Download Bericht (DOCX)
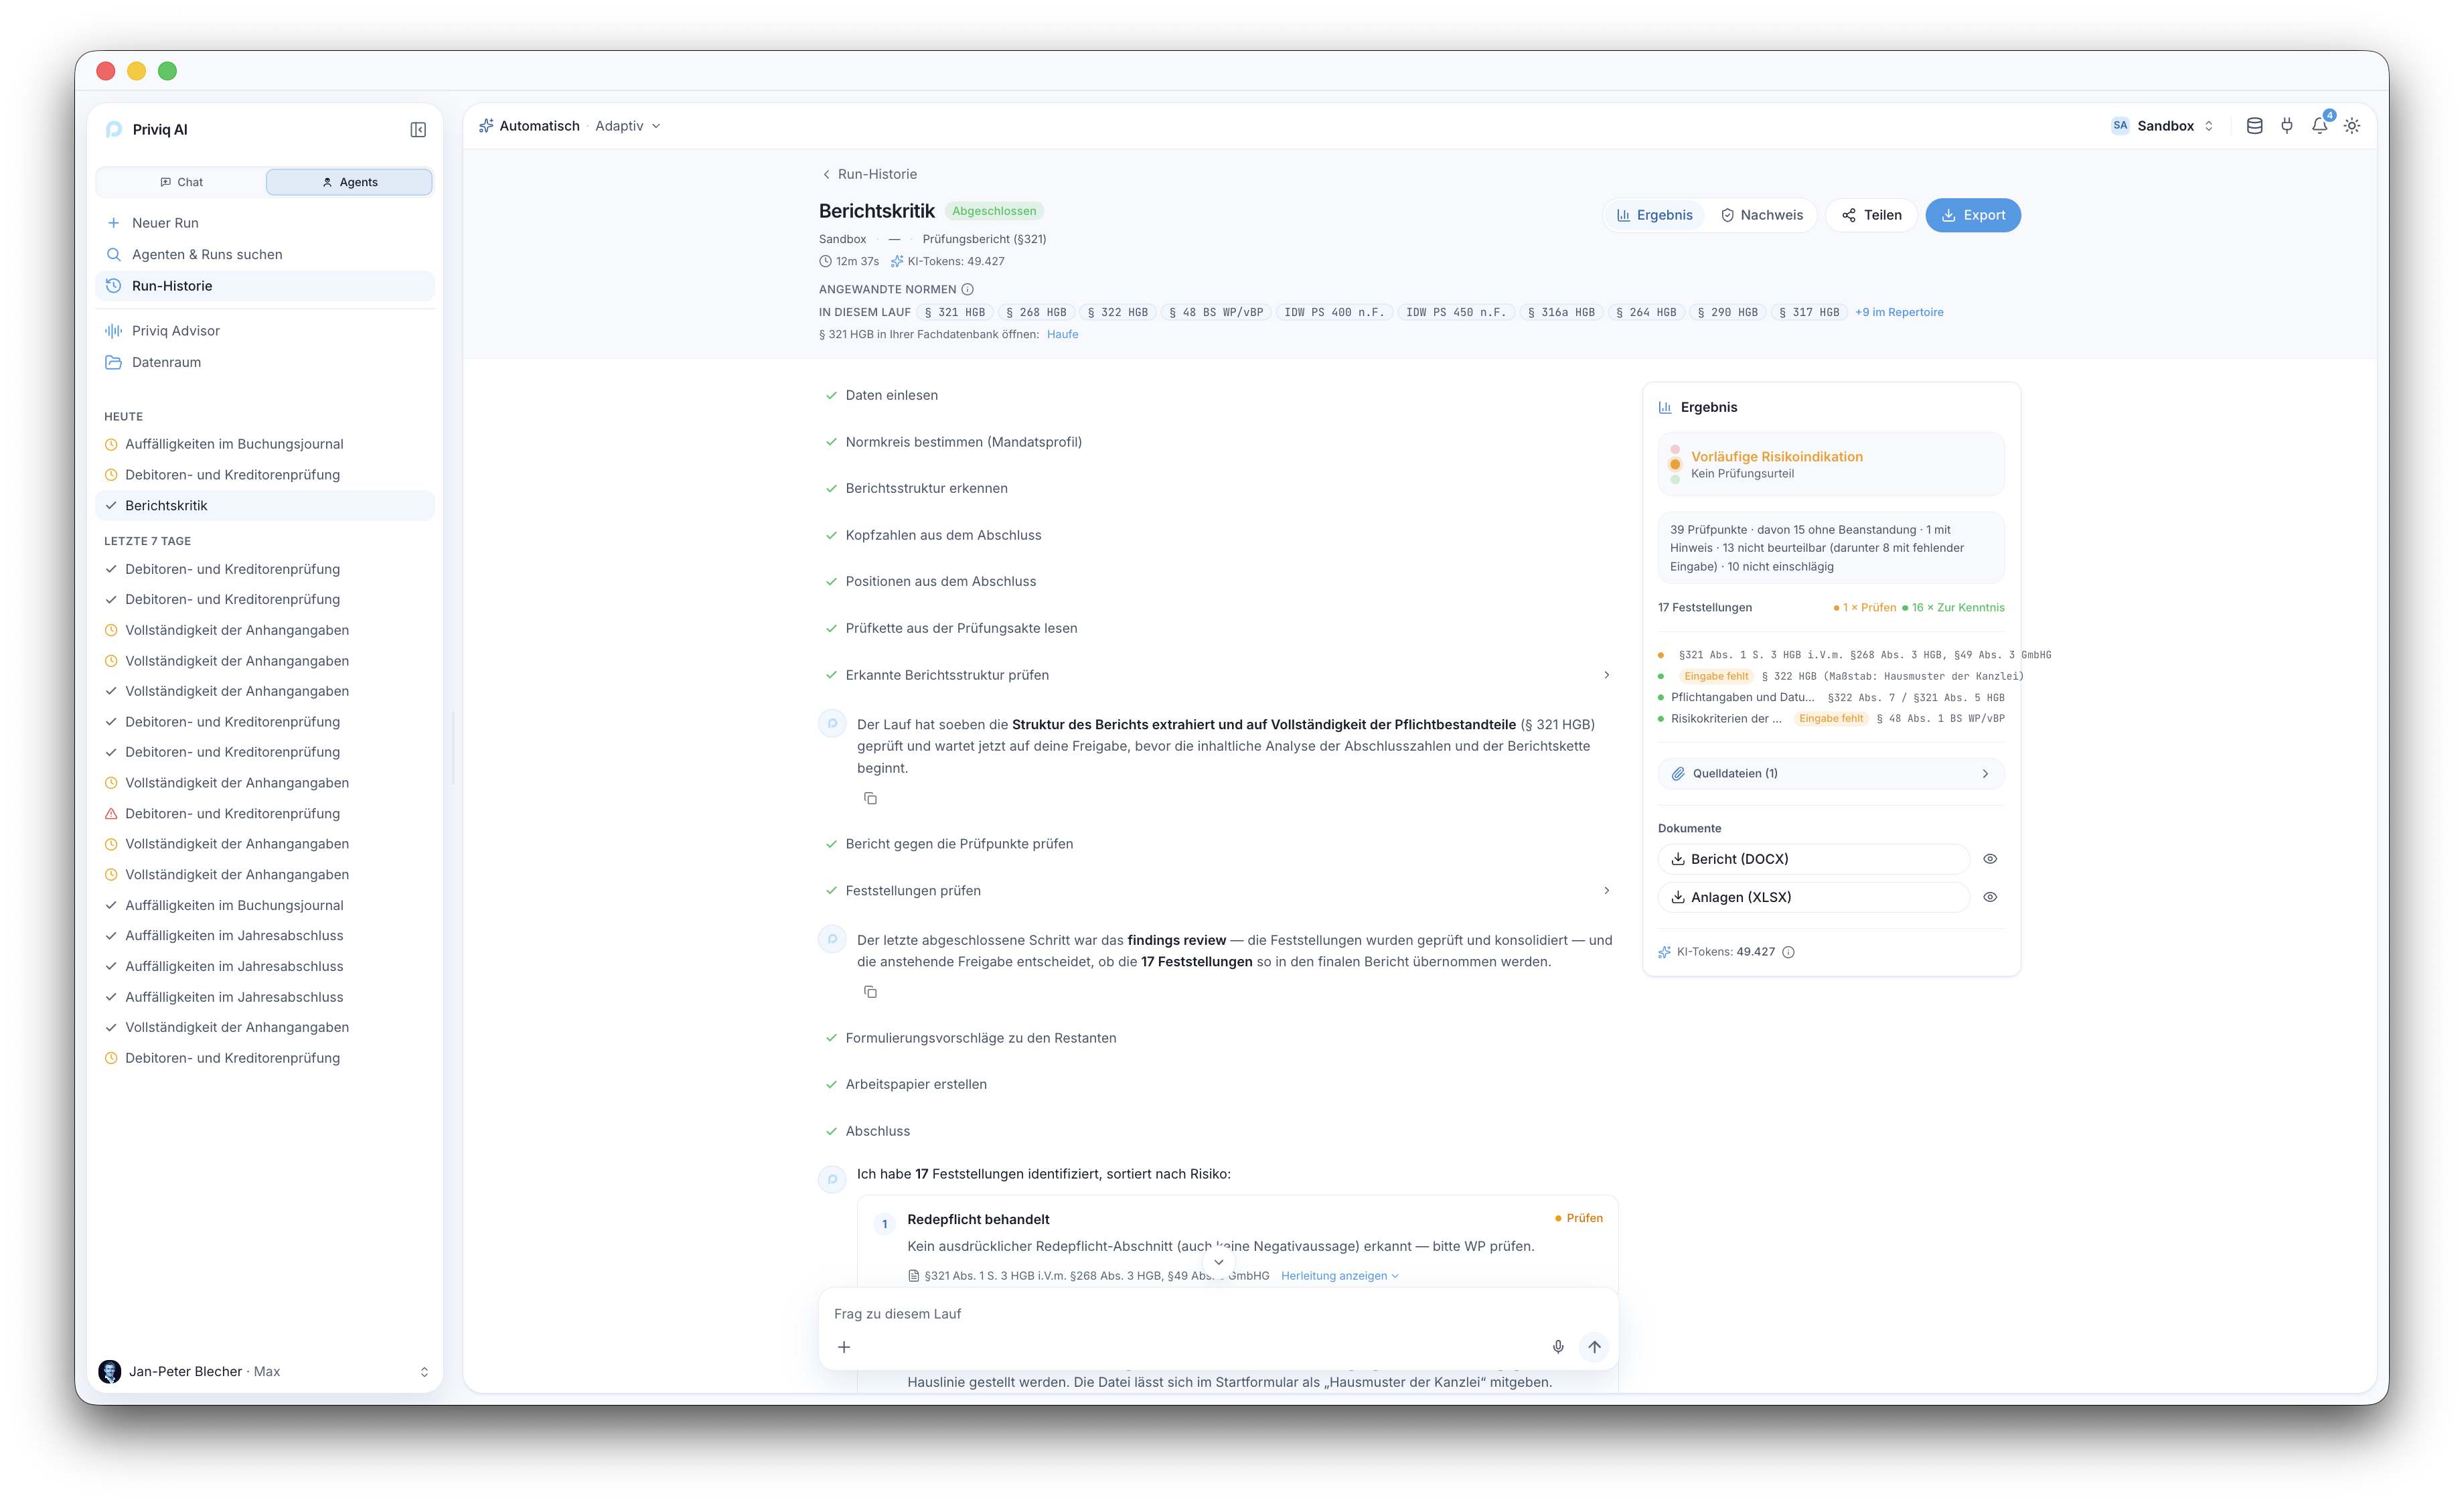Screen dimensions: 2464x1504 [x=1813, y=859]
